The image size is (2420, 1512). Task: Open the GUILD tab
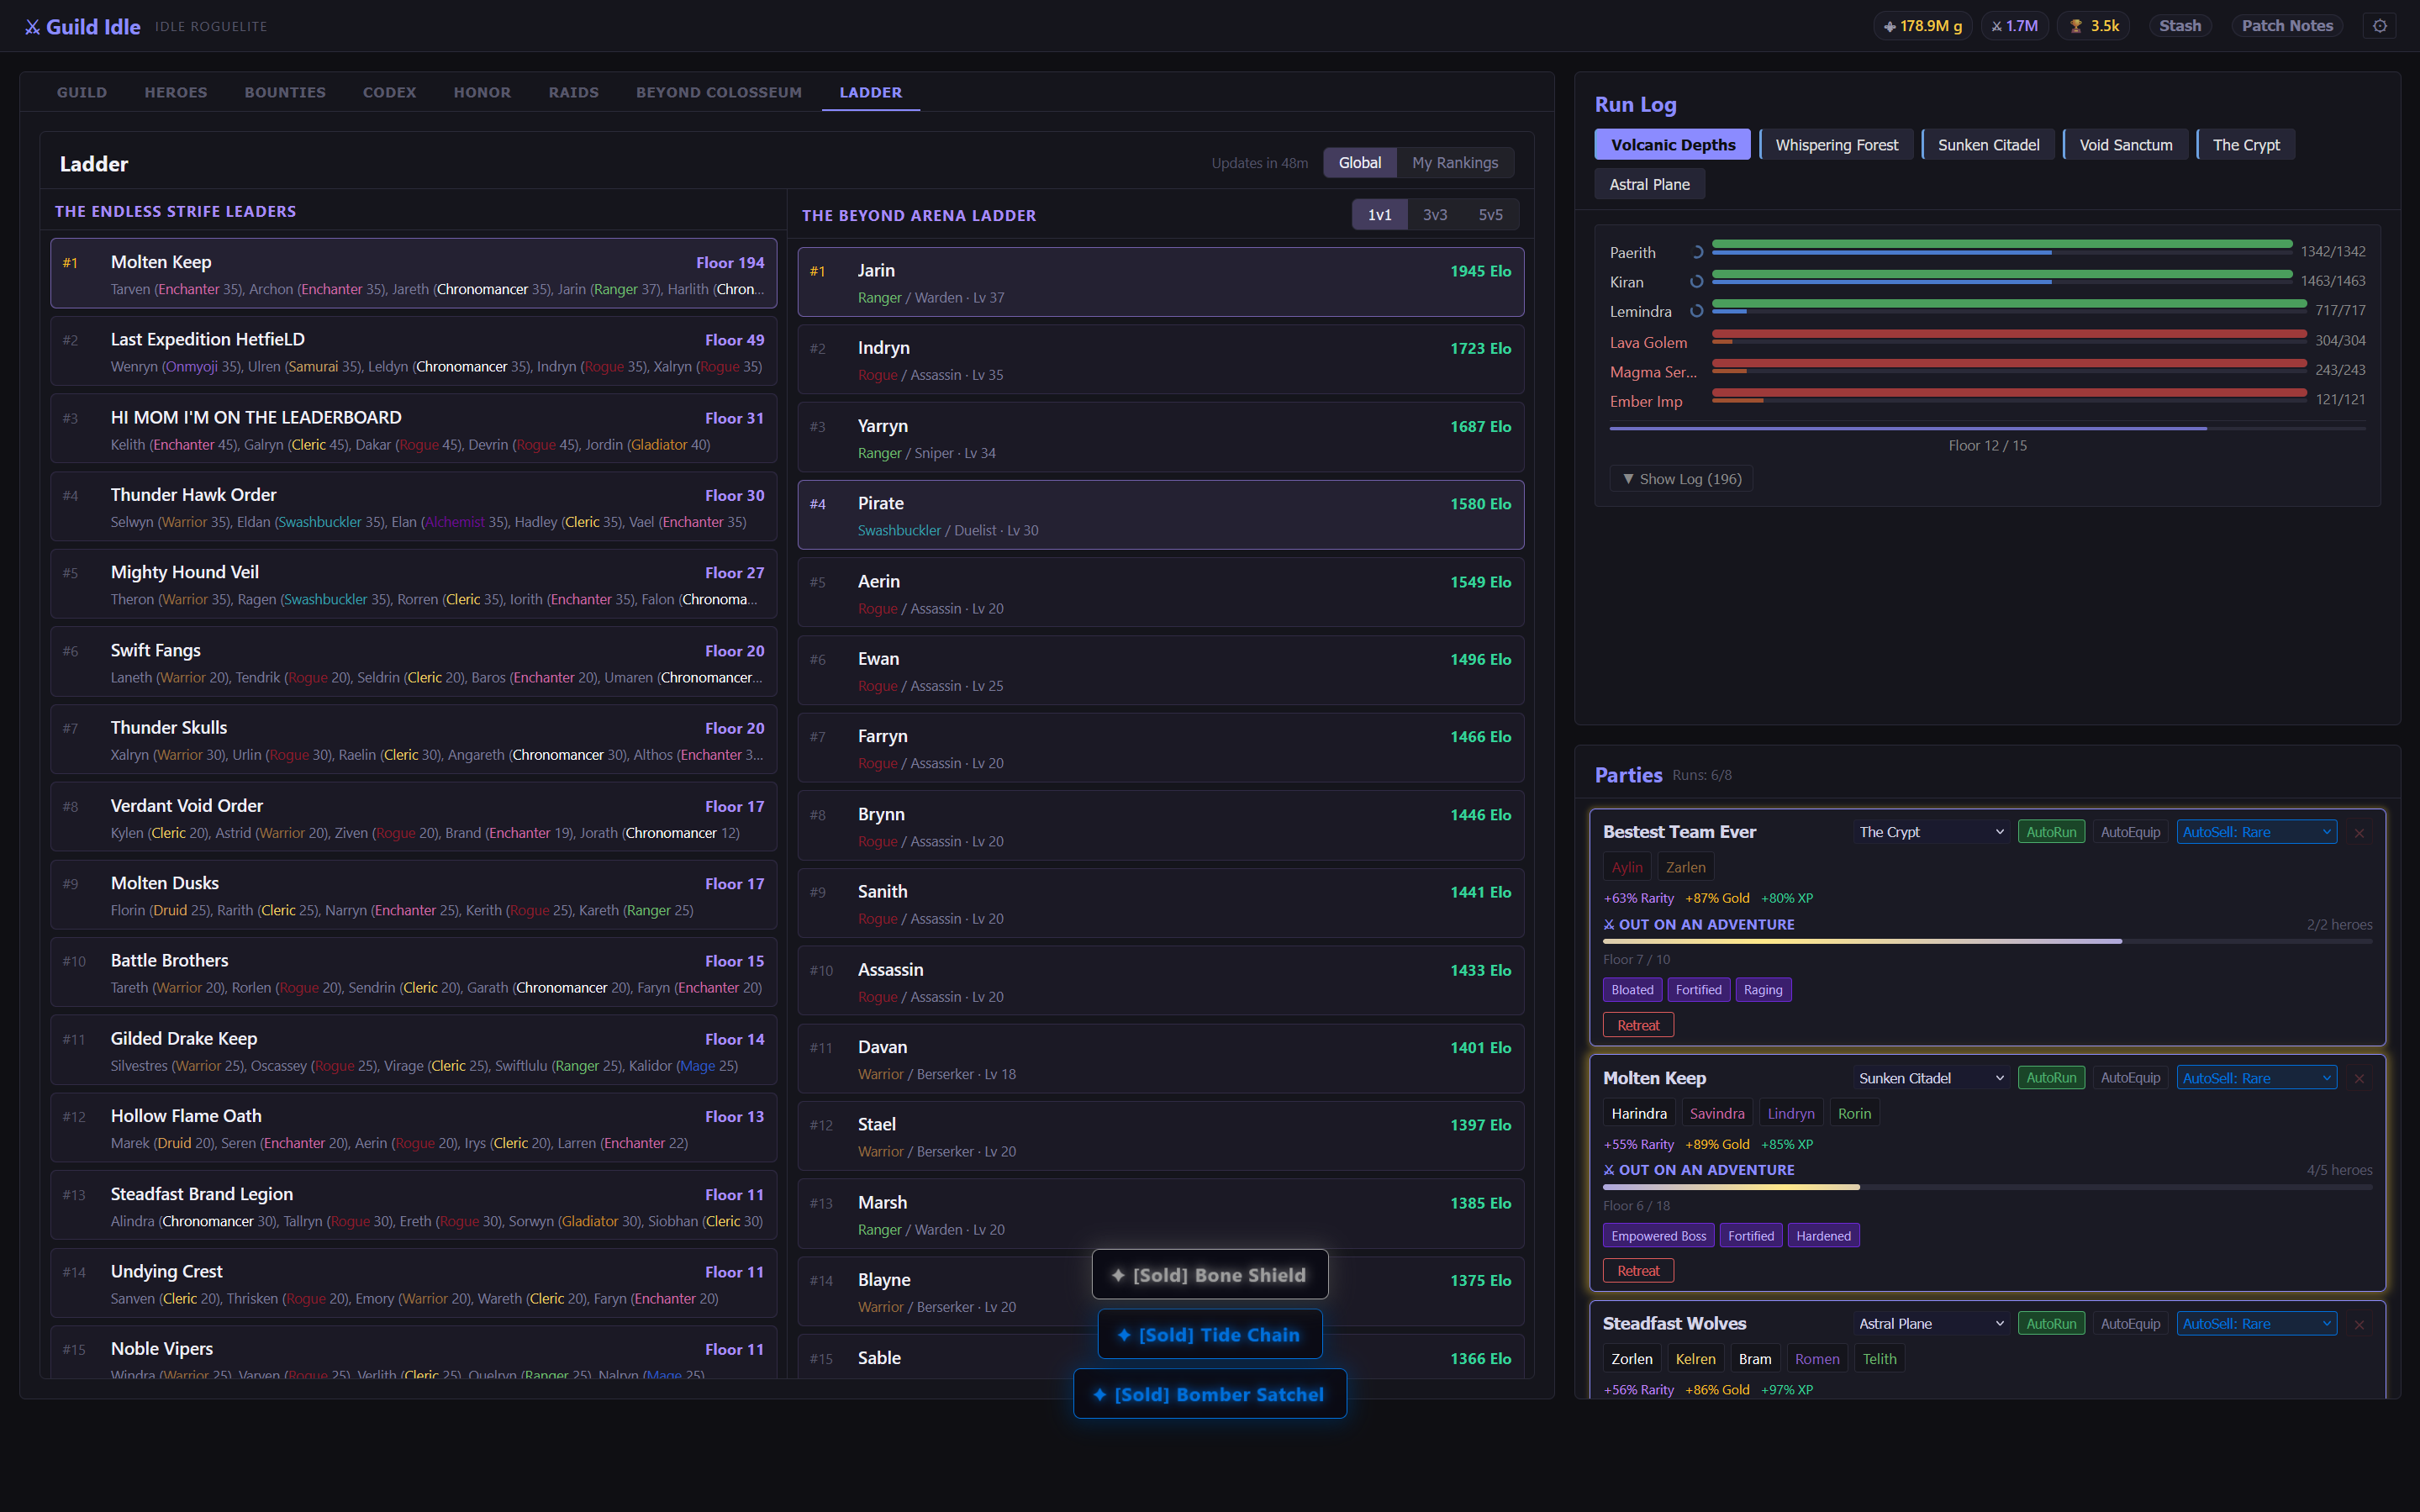click(82, 92)
